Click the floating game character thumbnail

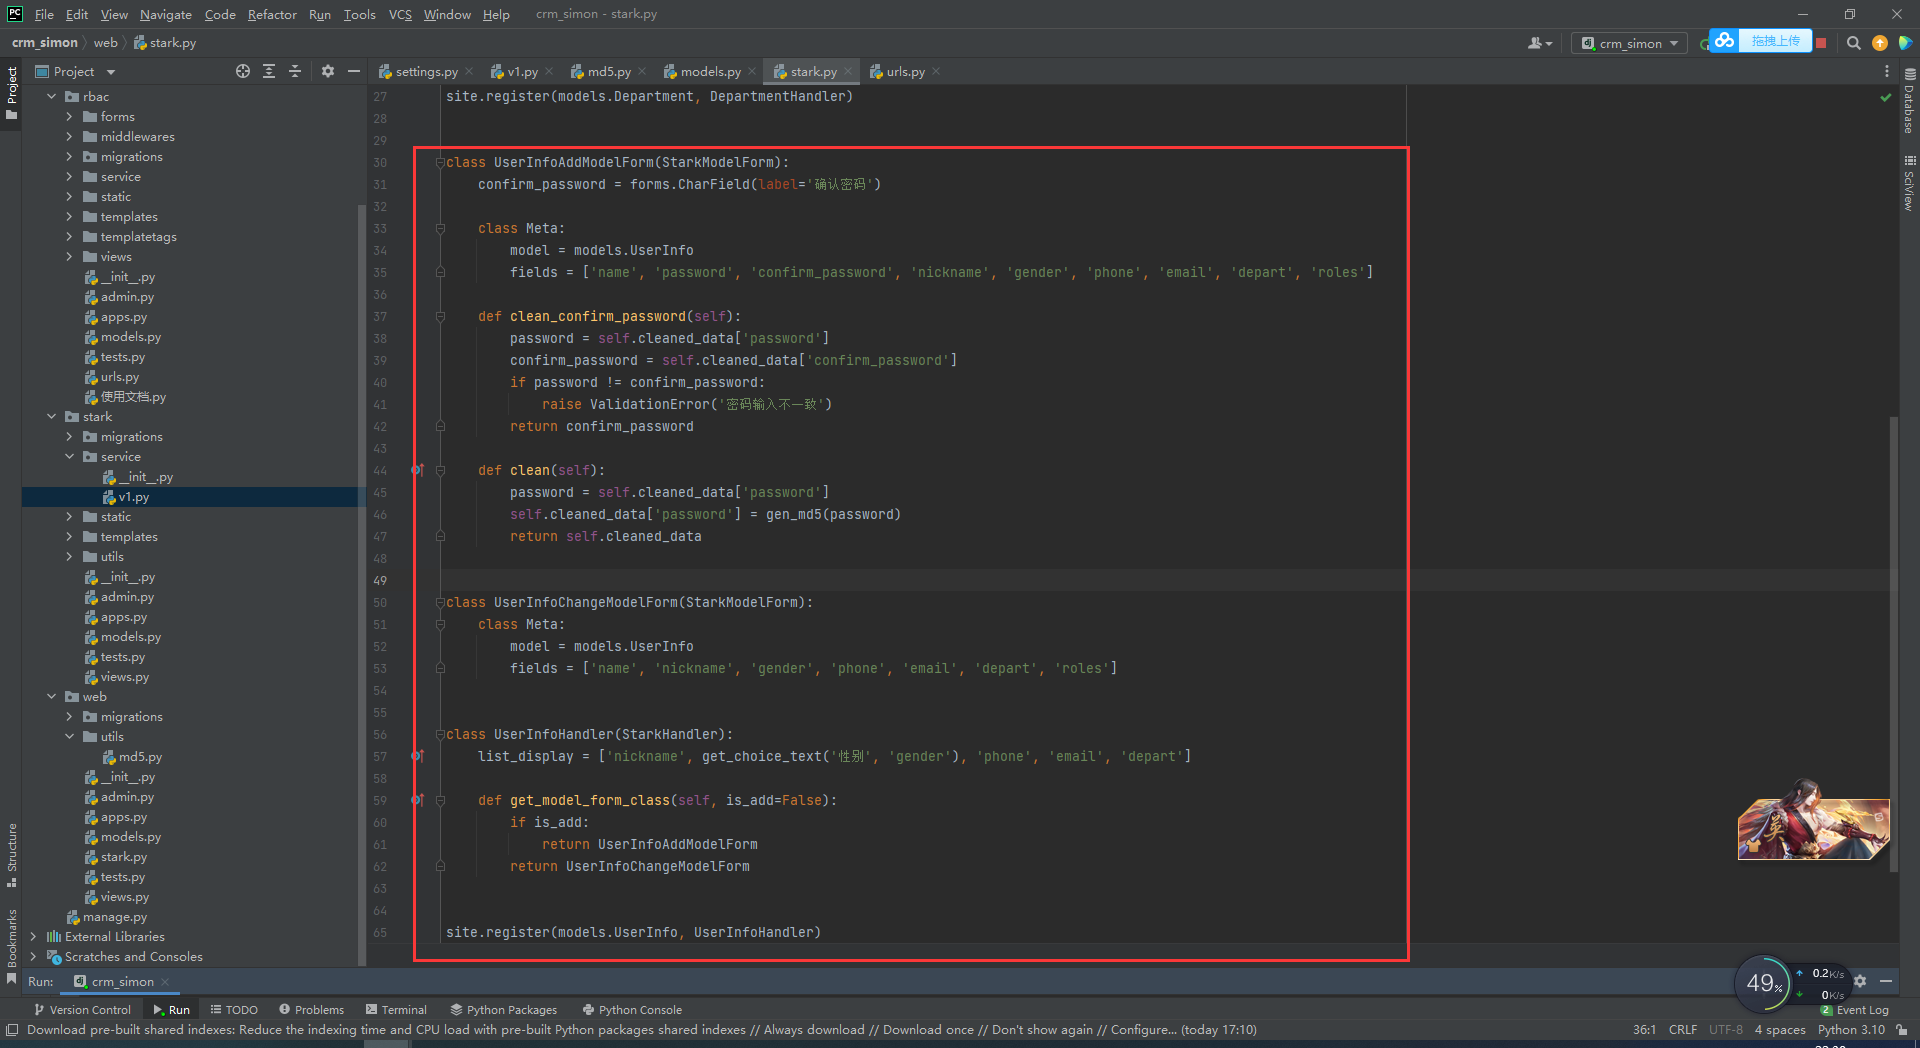click(x=1813, y=822)
